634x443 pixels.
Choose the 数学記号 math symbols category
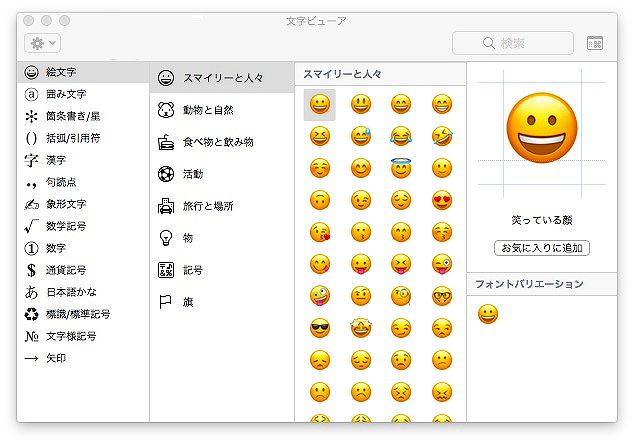point(66,227)
